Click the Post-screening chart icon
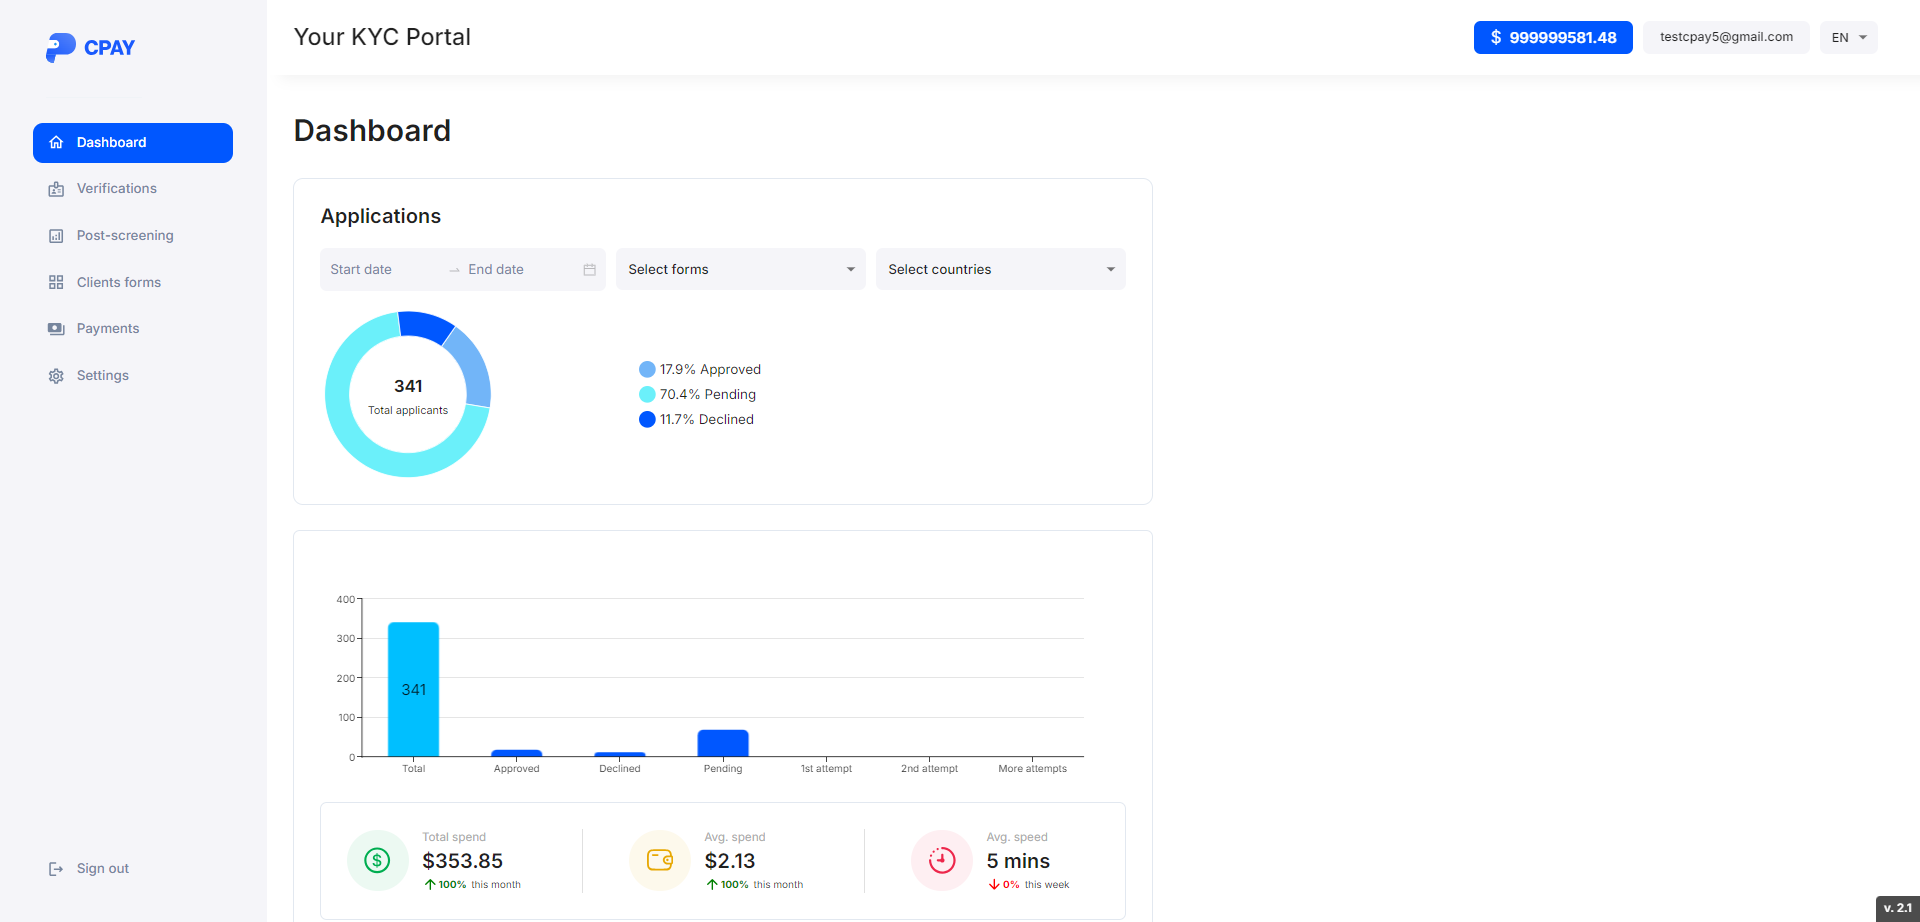Image resolution: width=1920 pixels, height=922 pixels. click(x=56, y=236)
